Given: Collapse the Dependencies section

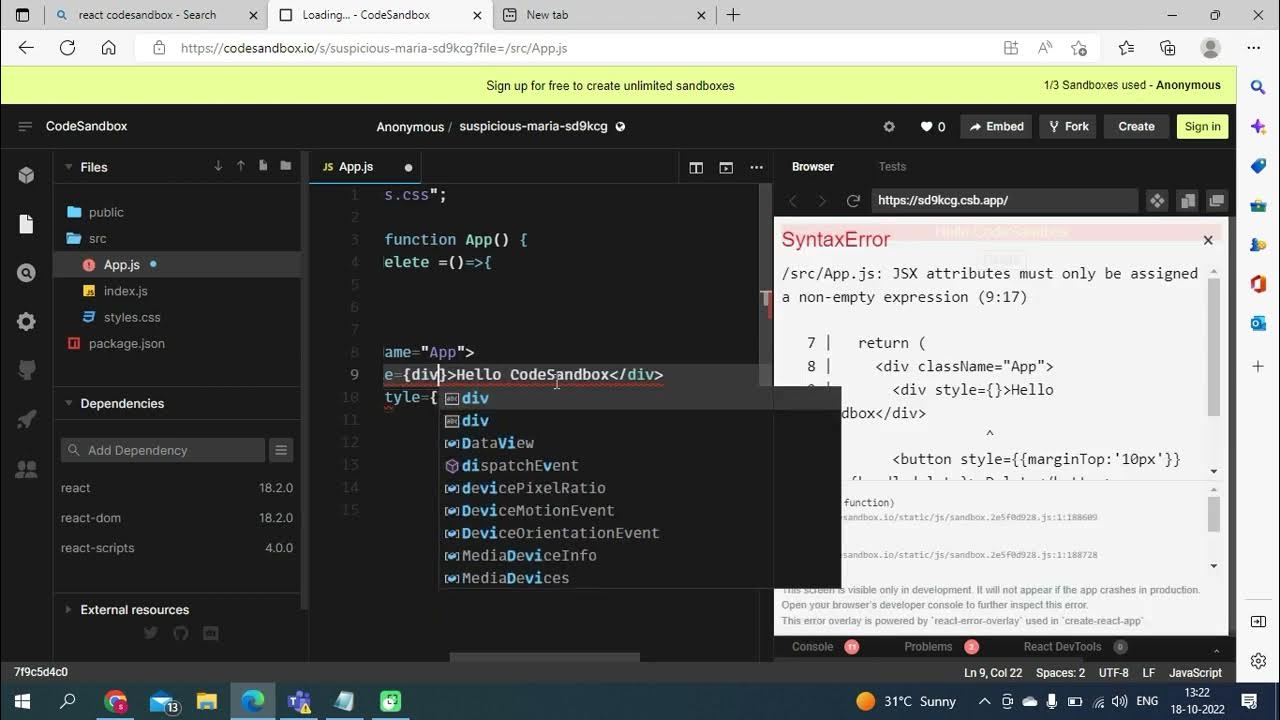Looking at the screenshot, I should 69,403.
